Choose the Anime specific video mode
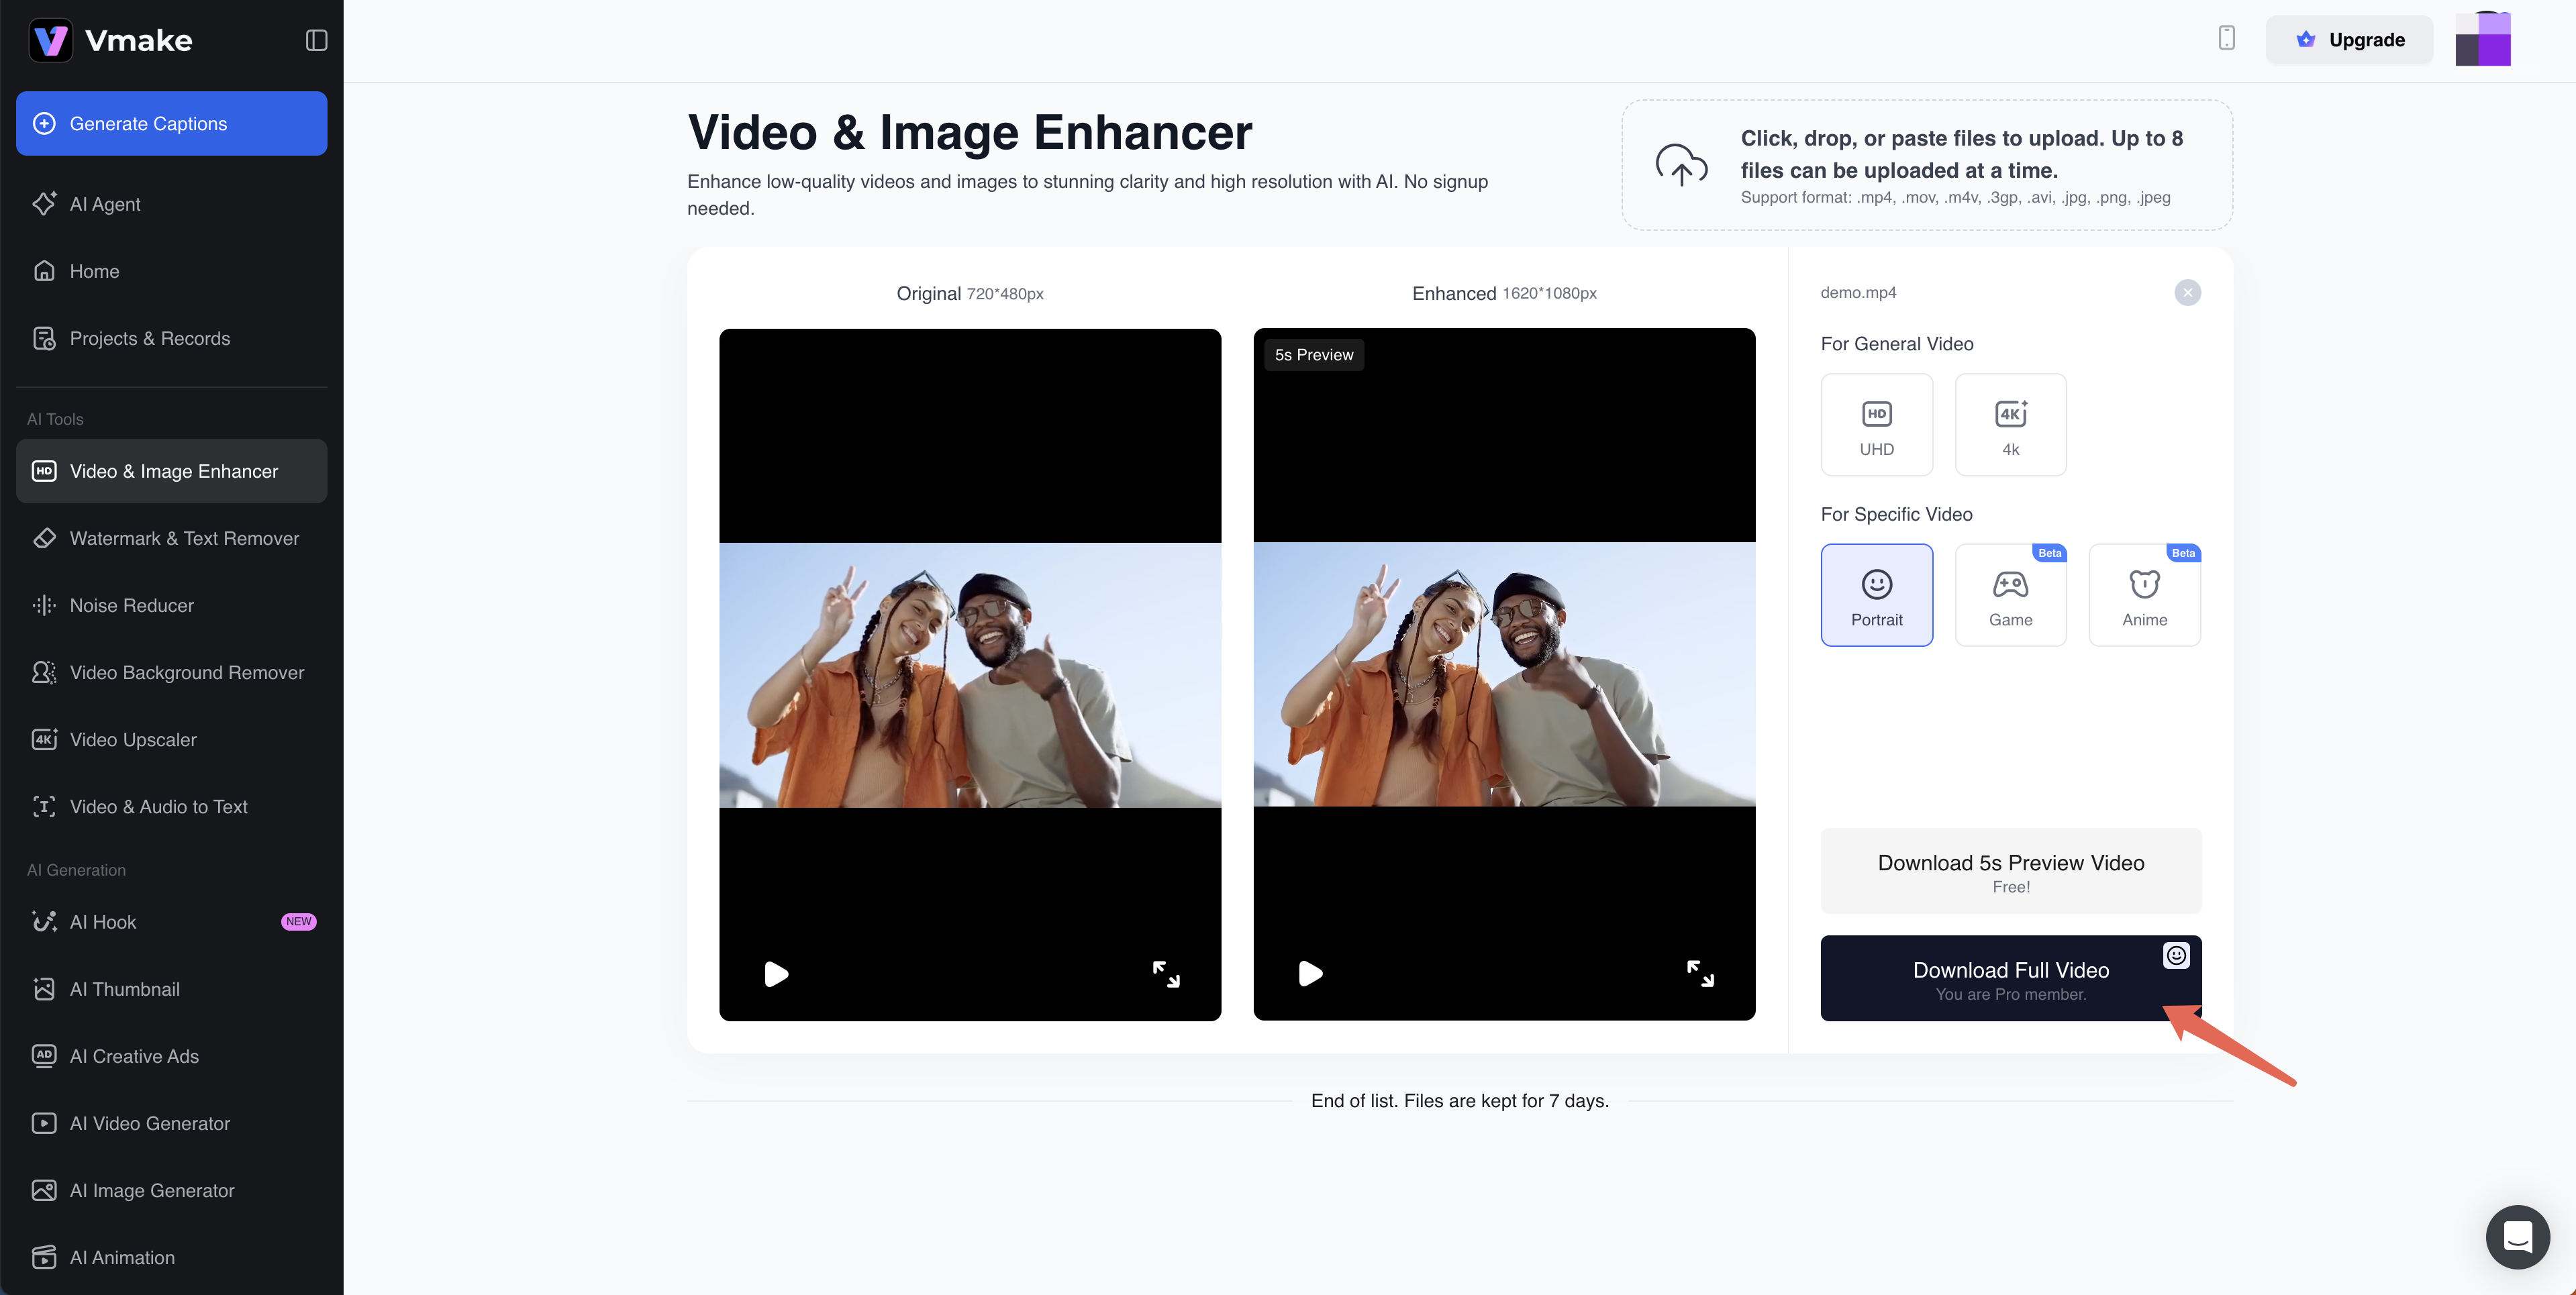Image resolution: width=2576 pixels, height=1295 pixels. point(2144,596)
